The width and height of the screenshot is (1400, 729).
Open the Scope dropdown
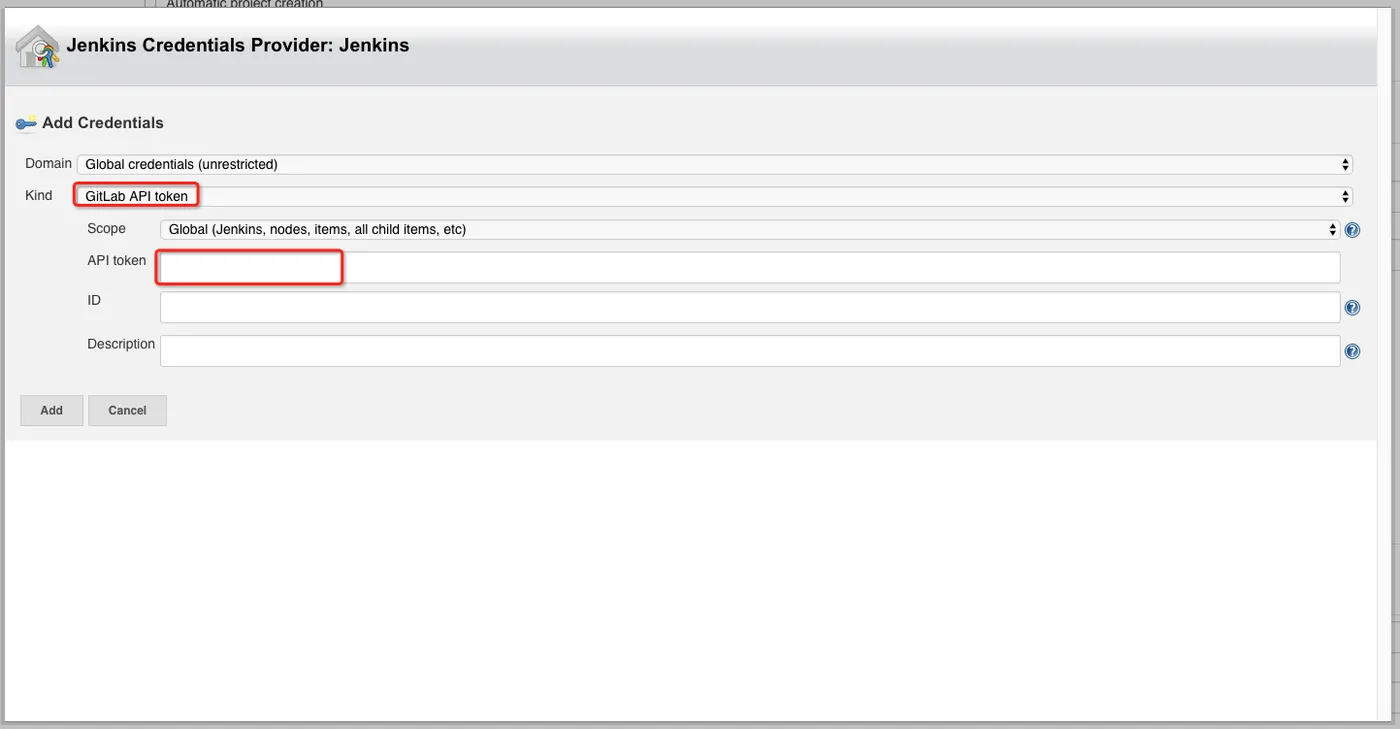coord(750,229)
